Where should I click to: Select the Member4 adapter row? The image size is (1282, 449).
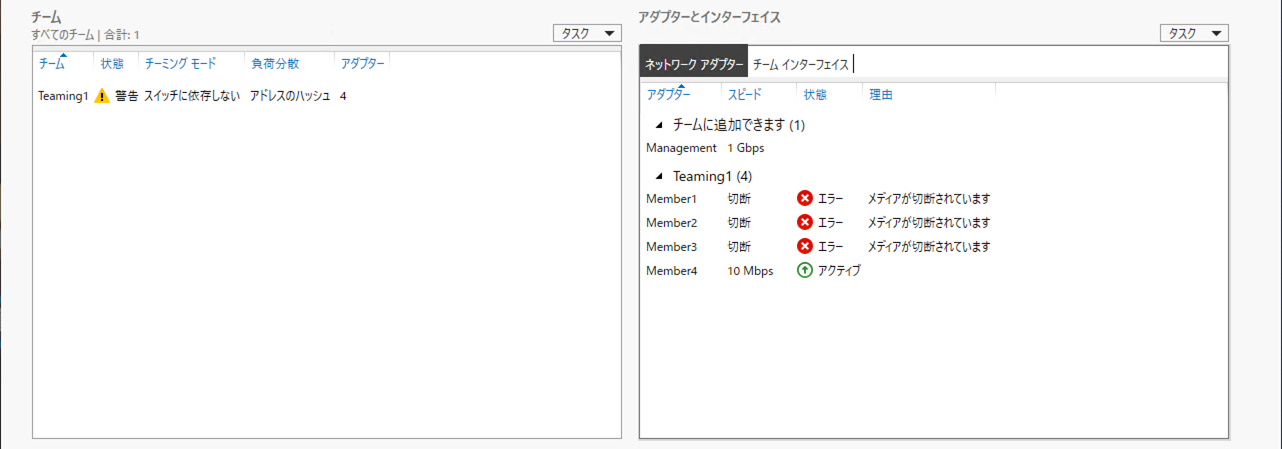pyautogui.click(x=933, y=270)
